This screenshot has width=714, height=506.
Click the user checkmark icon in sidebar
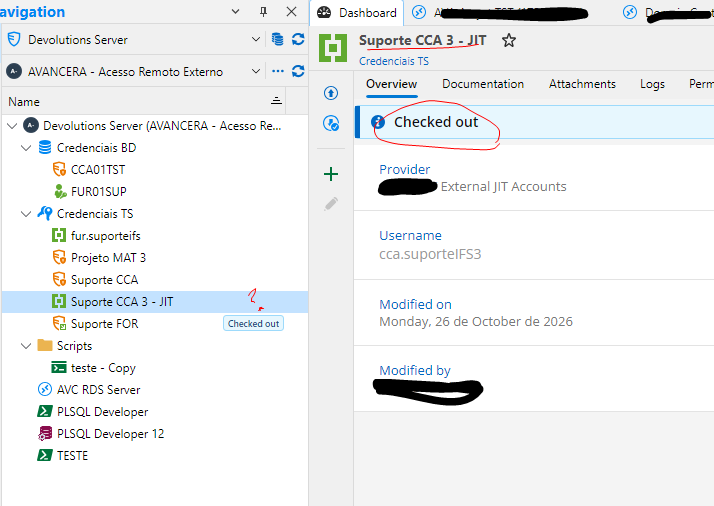click(x=331, y=123)
